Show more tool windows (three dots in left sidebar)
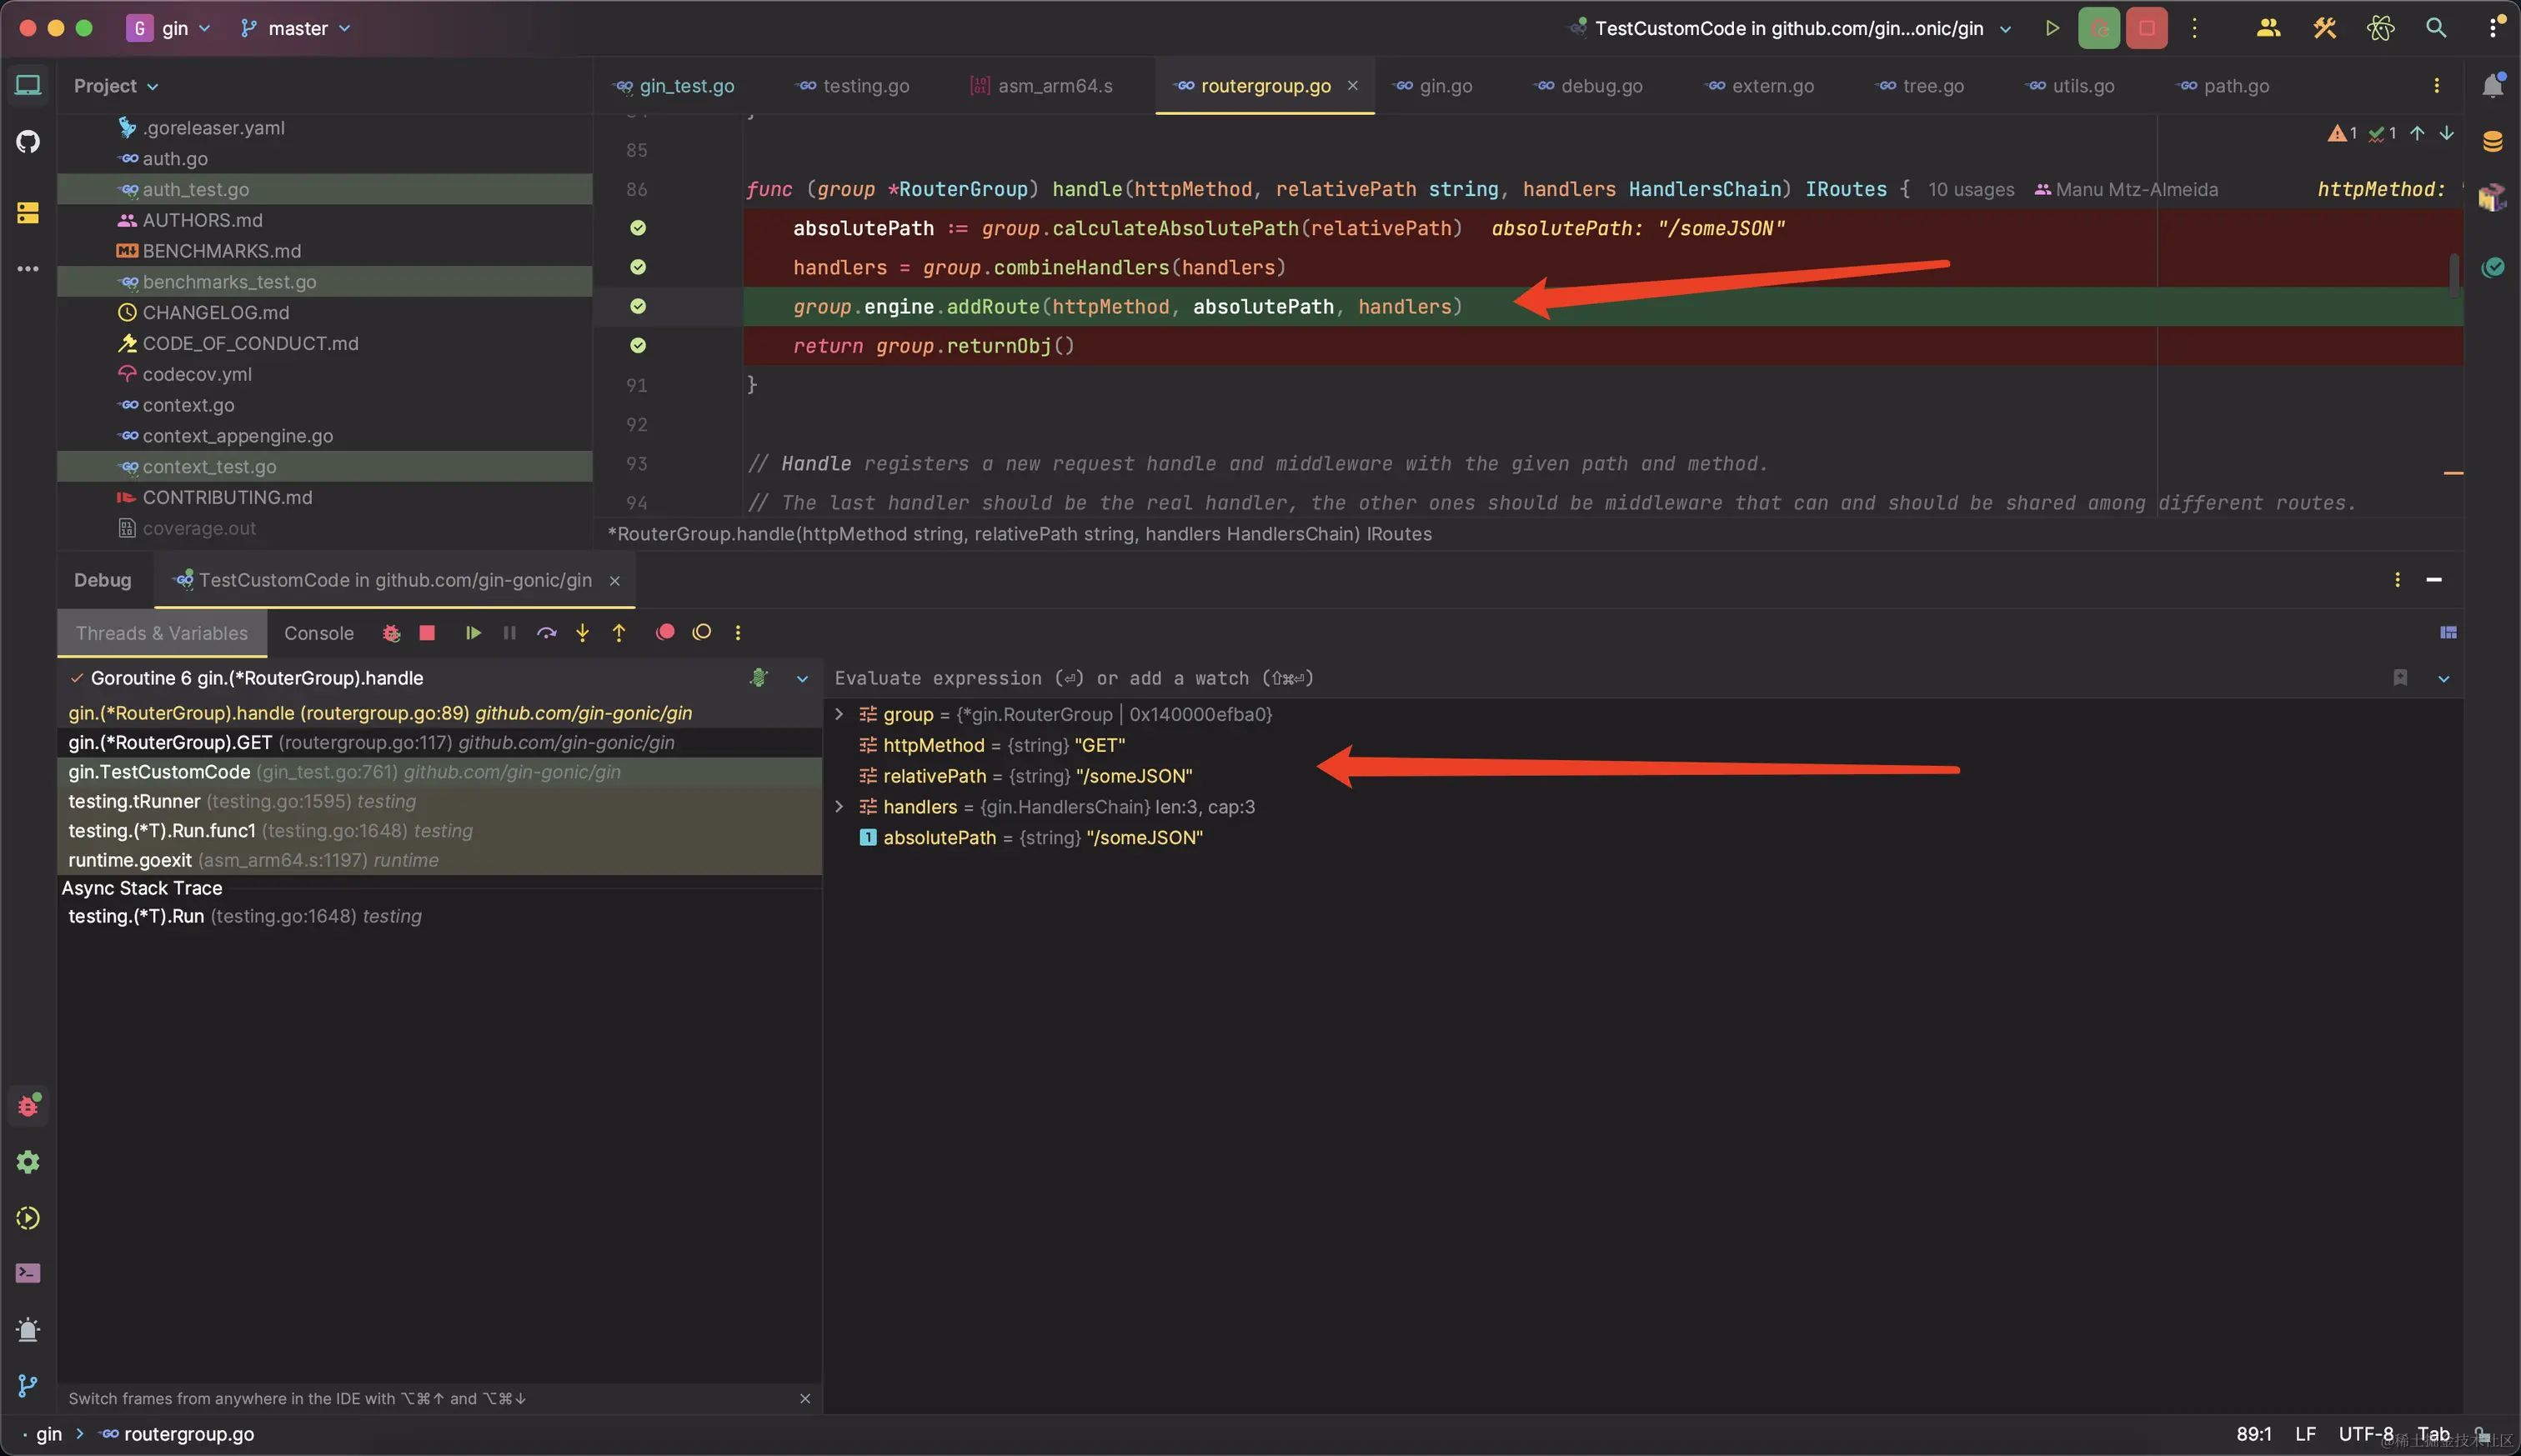The image size is (2521, 1456). pos(28,268)
